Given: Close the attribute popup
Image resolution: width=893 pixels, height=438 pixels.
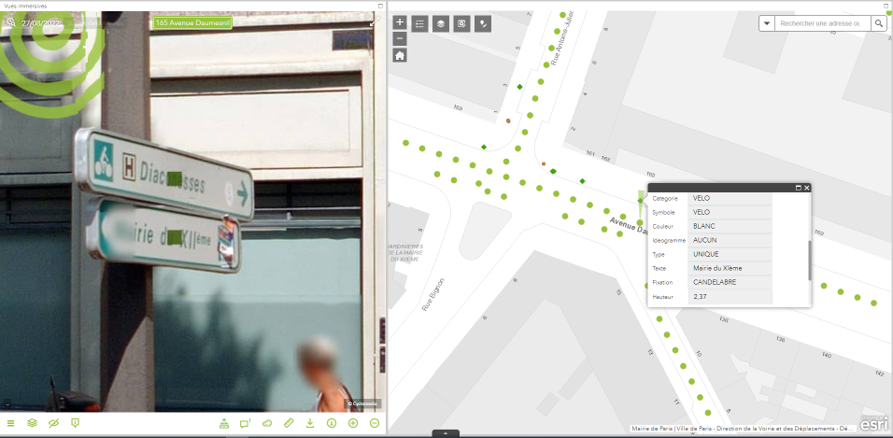Looking at the screenshot, I should coord(806,187).
